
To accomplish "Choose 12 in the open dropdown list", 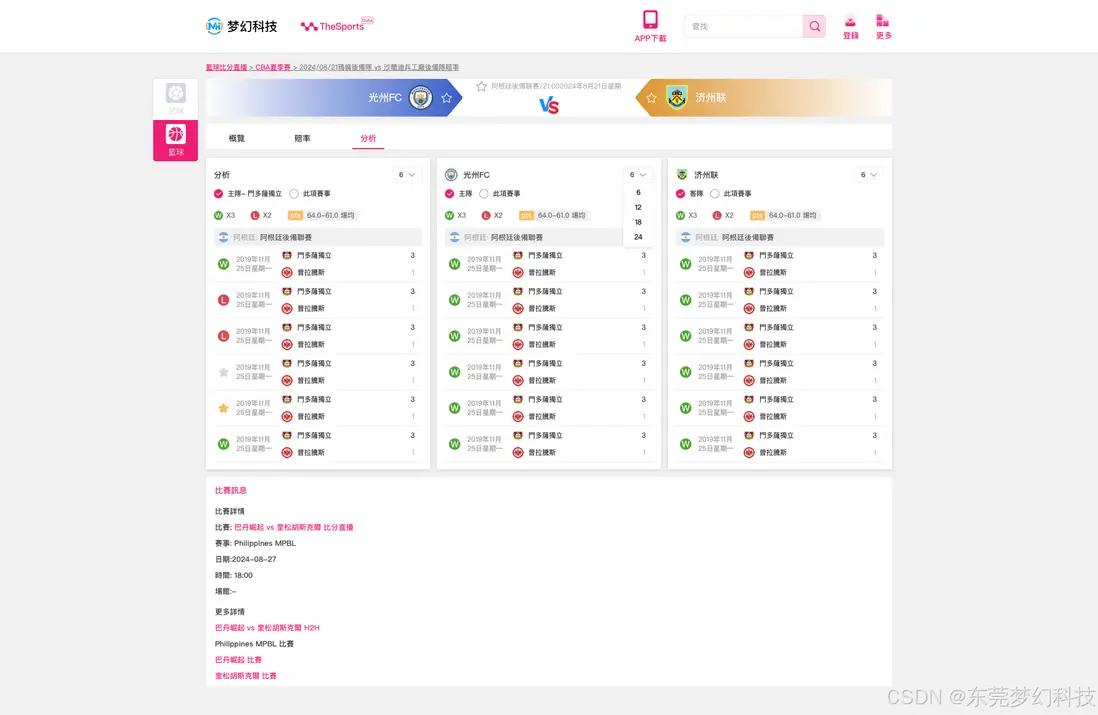I will [x=638, y=207].
